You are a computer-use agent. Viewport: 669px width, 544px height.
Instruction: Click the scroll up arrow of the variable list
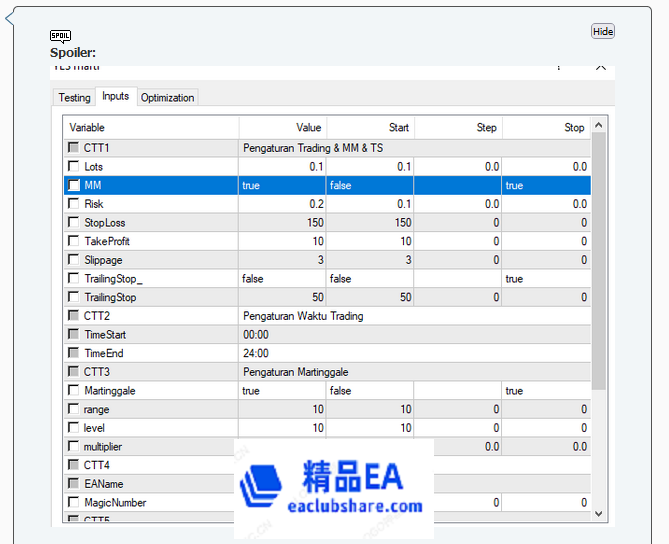point(599,126)
